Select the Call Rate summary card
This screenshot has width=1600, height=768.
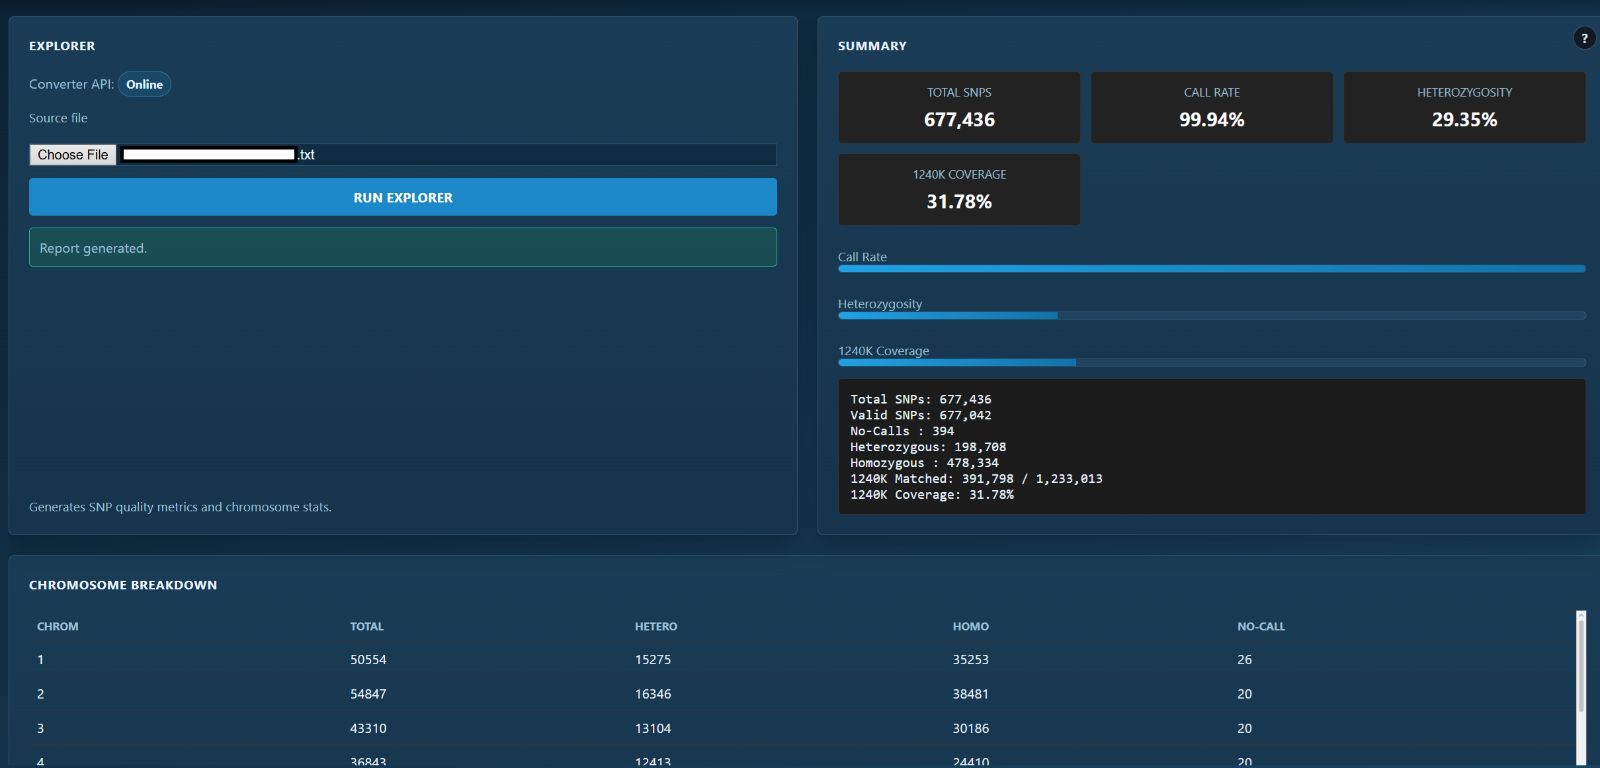click(1211, 107)
